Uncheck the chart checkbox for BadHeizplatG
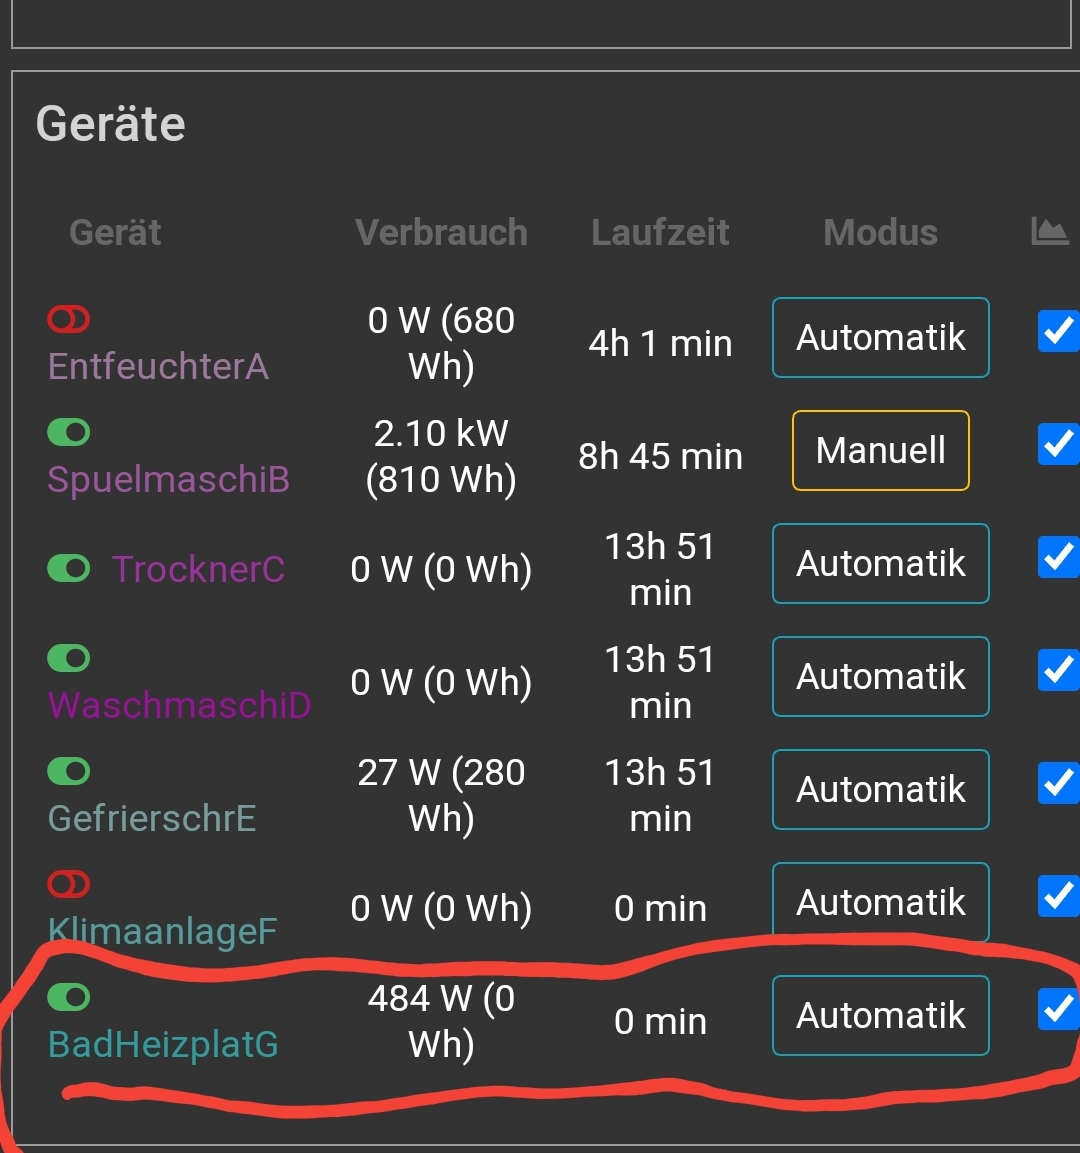 [x=1058, y=1009]
